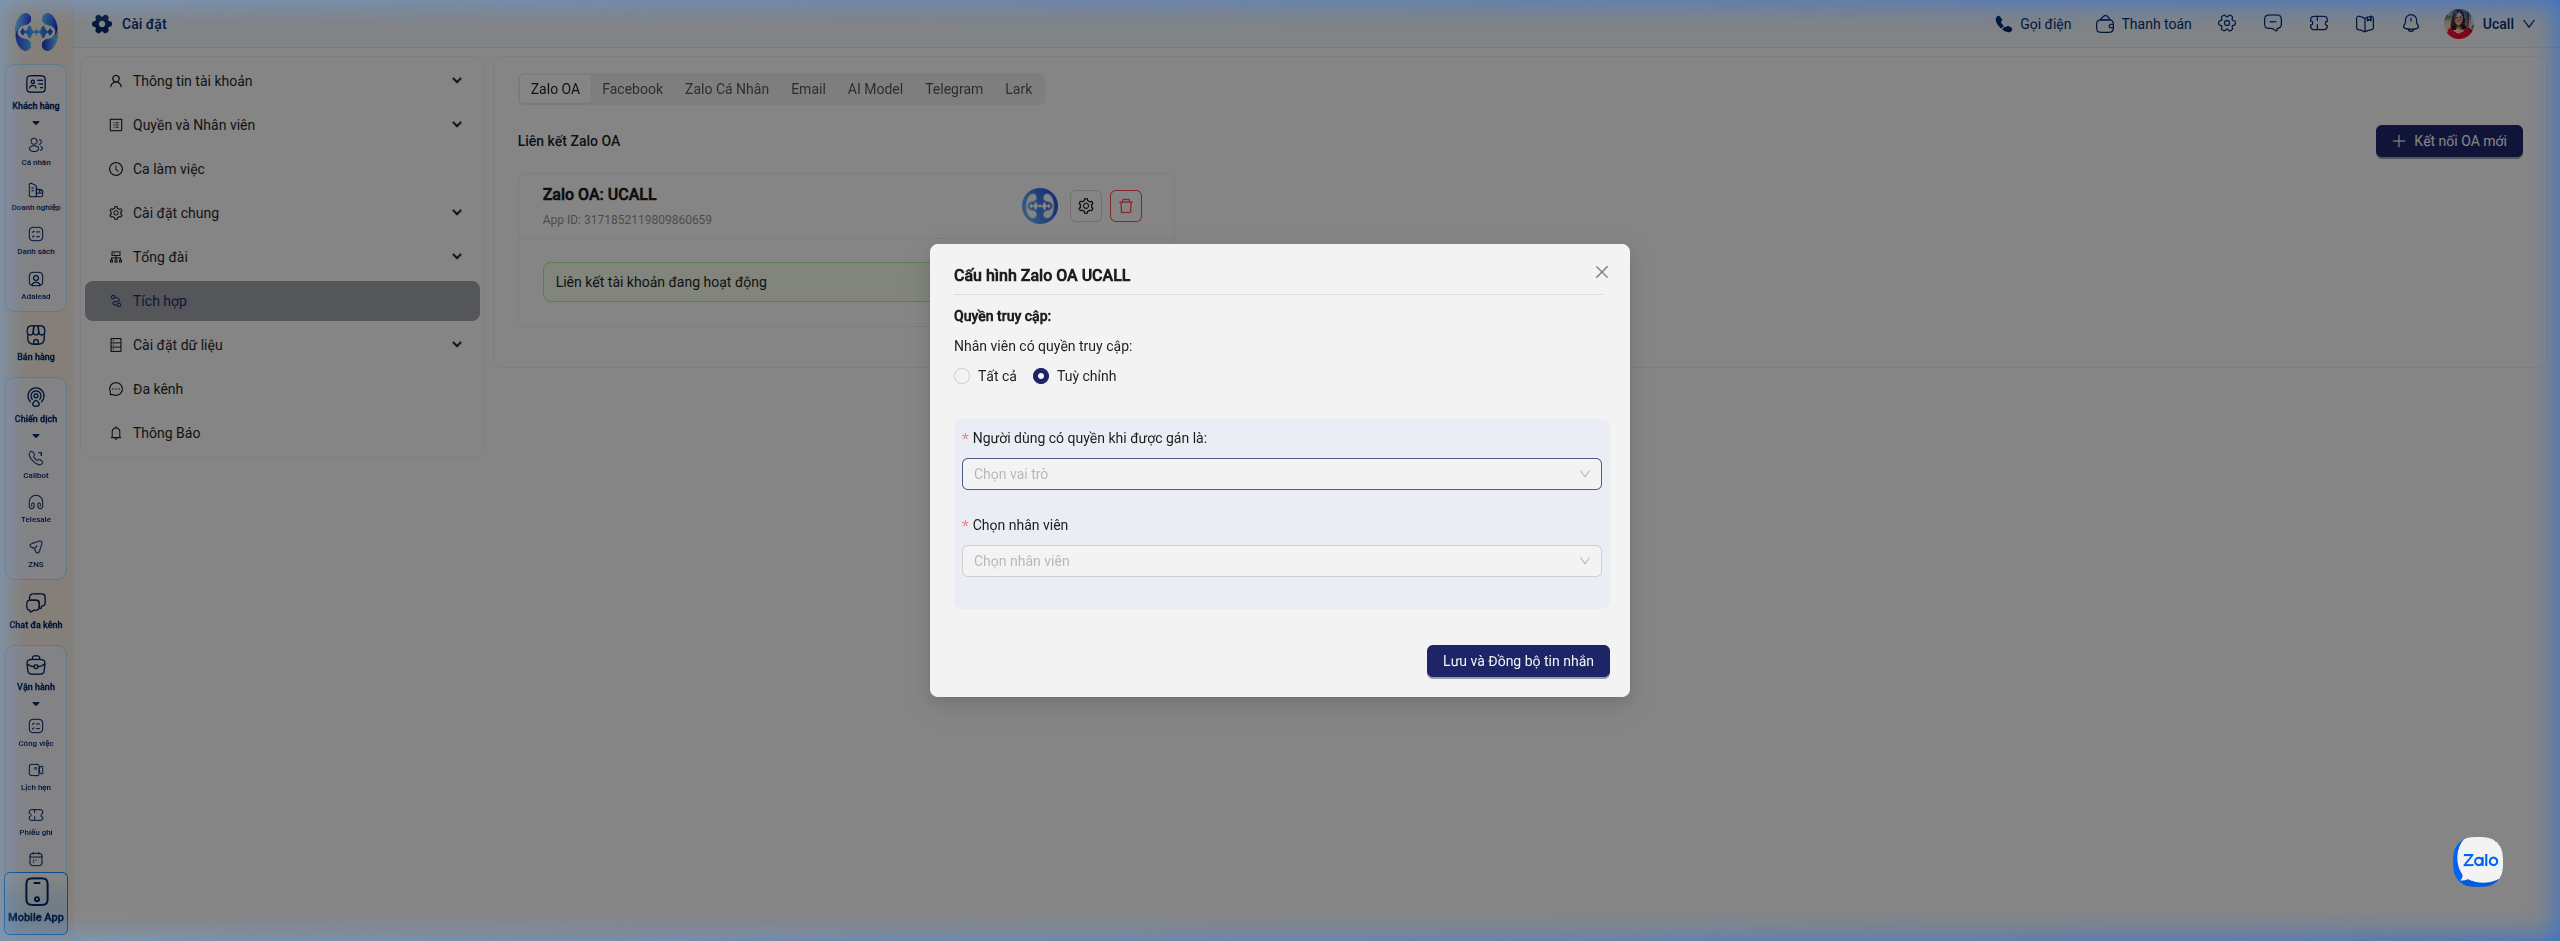Open the Chiến dịch sidebar section
This screenshot has height=941, width=2560.
[x=36, y=405]
